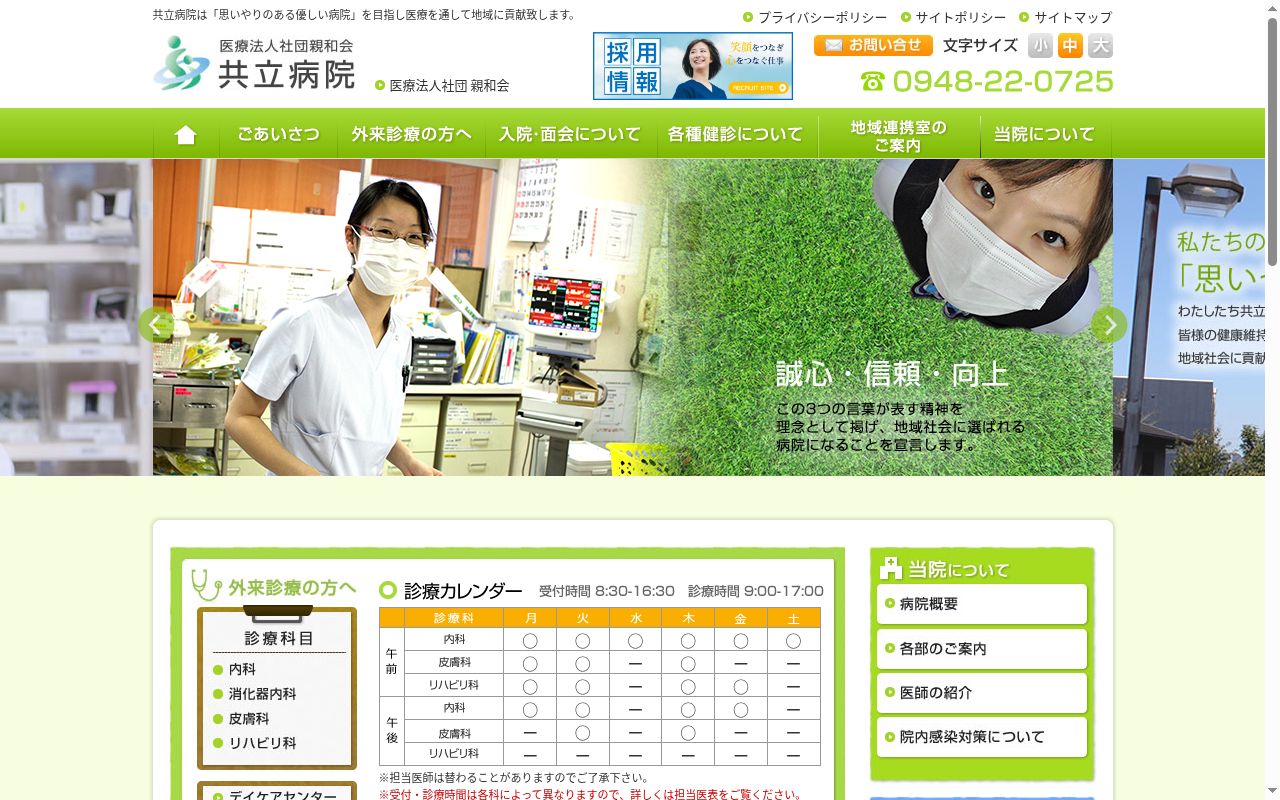Set text size to medium (中)
This screenshot has height=800, width=1280.
[1070, 46]
